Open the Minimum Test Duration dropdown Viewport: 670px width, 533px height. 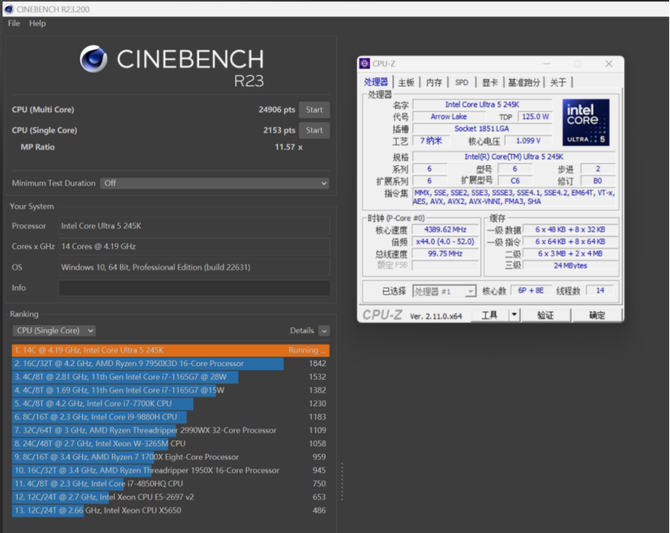[215, 183]
